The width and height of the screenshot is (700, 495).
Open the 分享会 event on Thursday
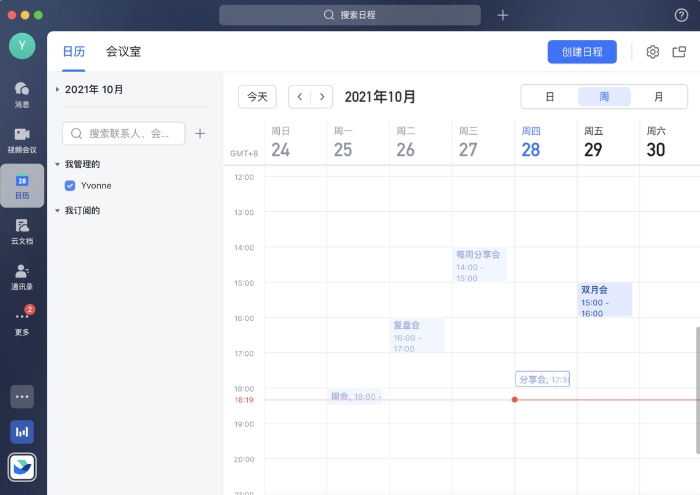(542, 379)
